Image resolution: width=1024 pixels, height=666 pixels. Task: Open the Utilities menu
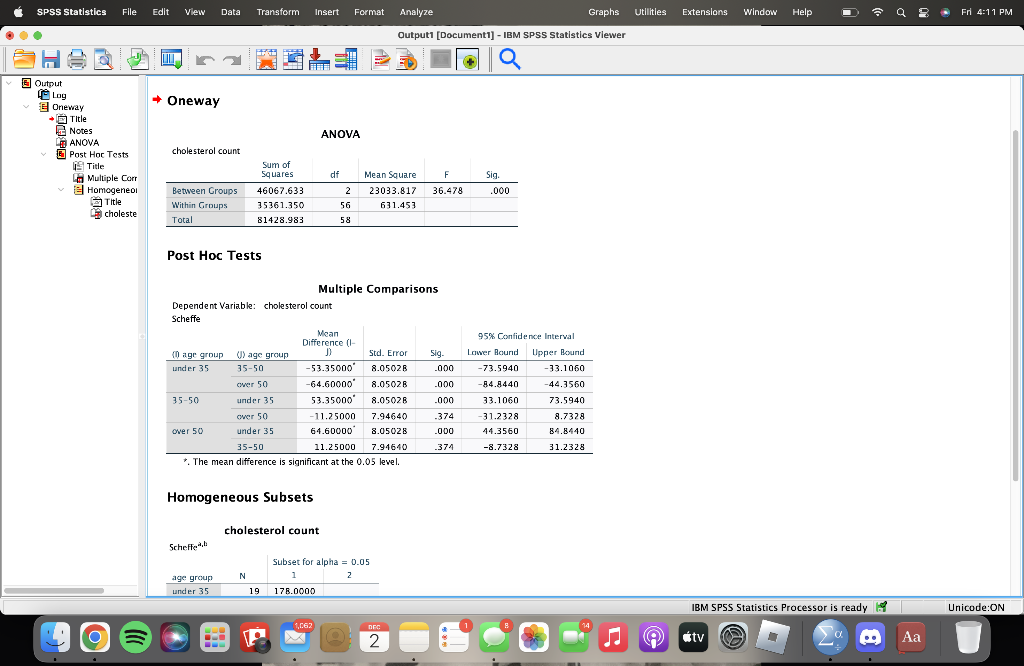650,12
